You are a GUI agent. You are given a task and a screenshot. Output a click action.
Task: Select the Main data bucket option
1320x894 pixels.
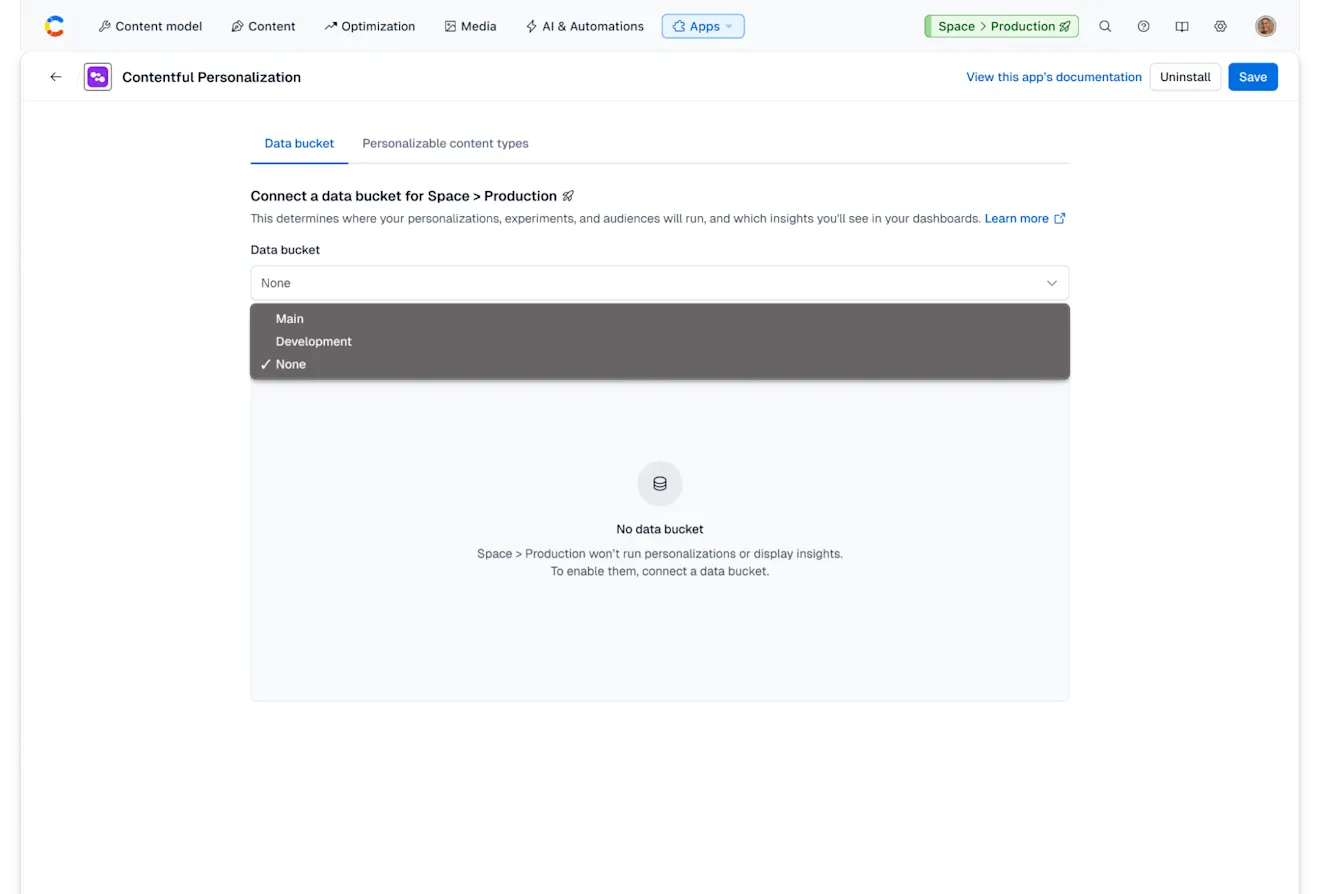point(289,318)
